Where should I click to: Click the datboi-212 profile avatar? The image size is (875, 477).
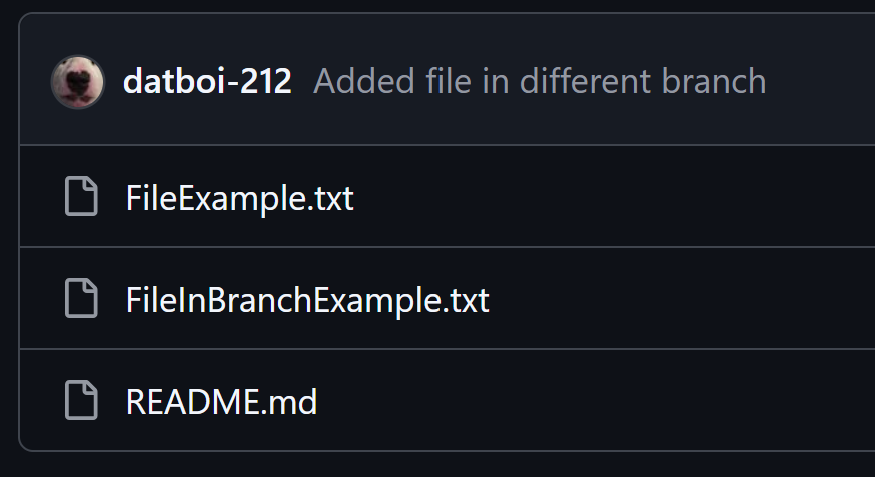(77, 82)
